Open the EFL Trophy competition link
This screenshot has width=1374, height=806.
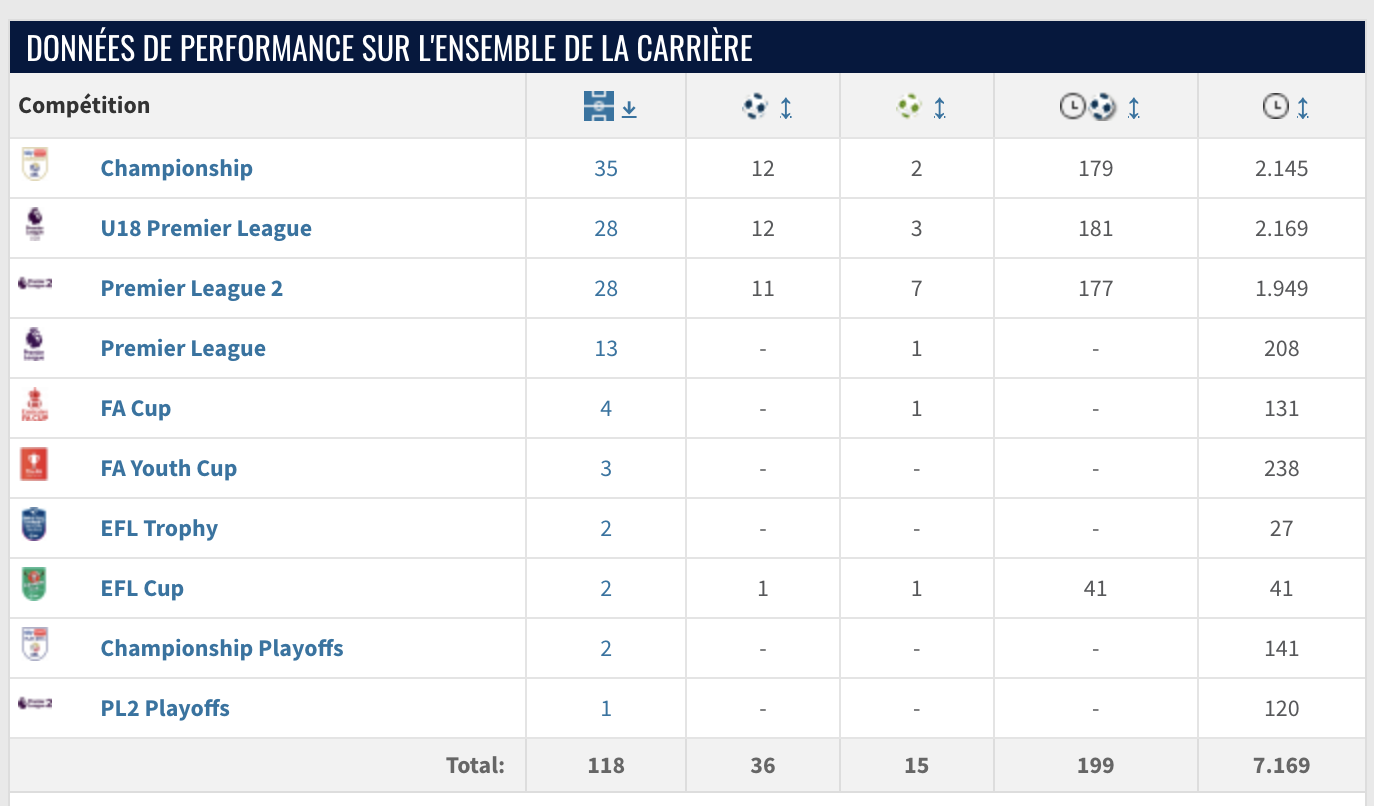(x=159, y=528)
